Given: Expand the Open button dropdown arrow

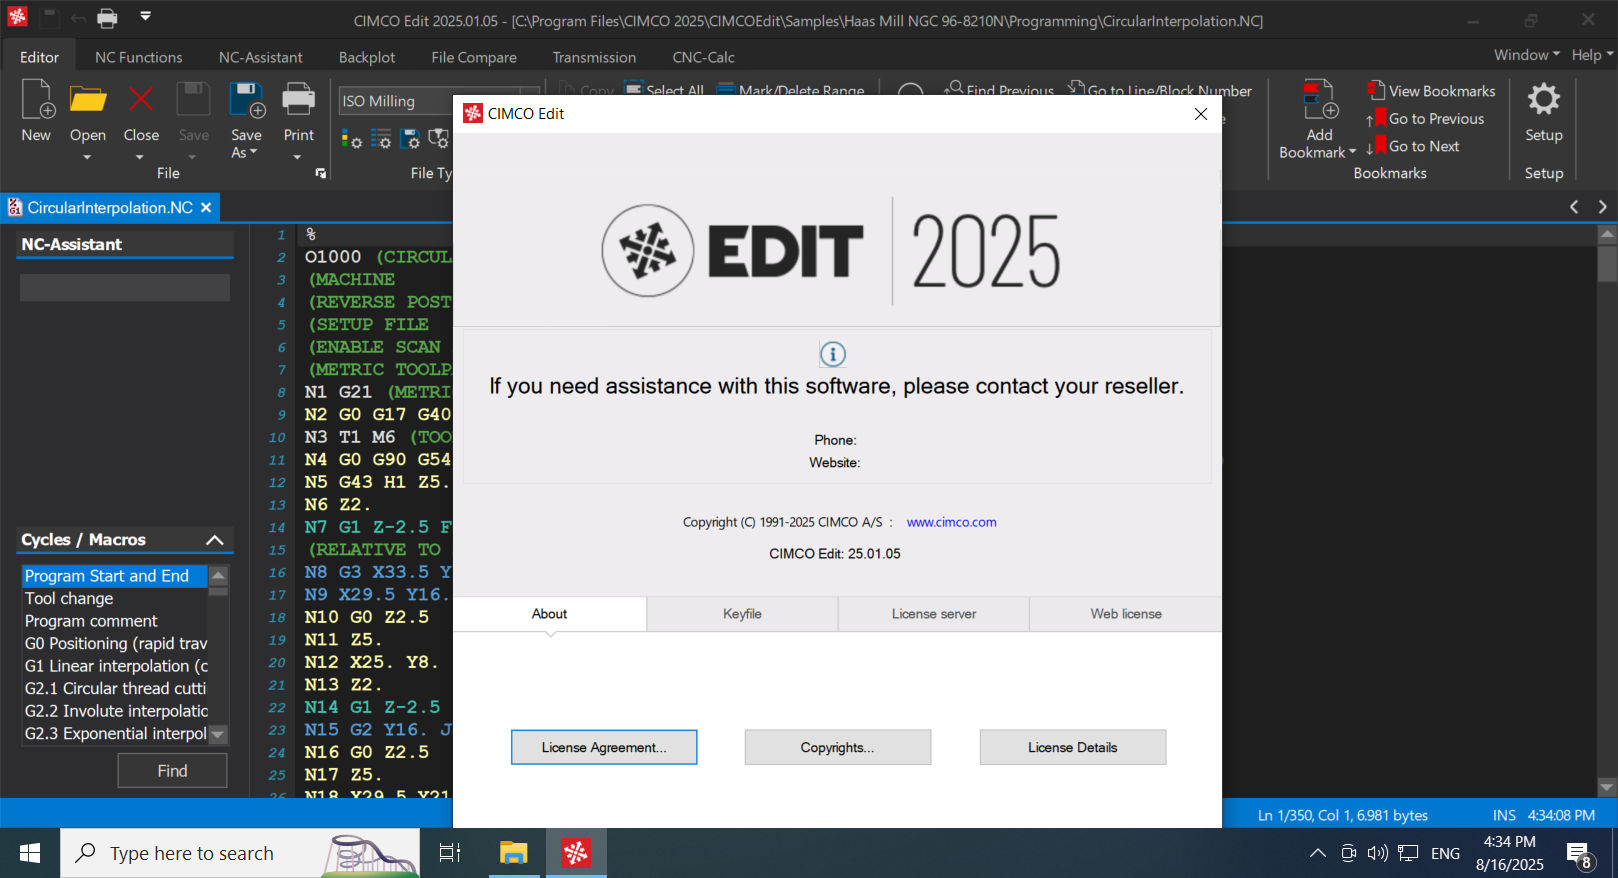Looking at the screenshot, I should click(x=87, y=157).
